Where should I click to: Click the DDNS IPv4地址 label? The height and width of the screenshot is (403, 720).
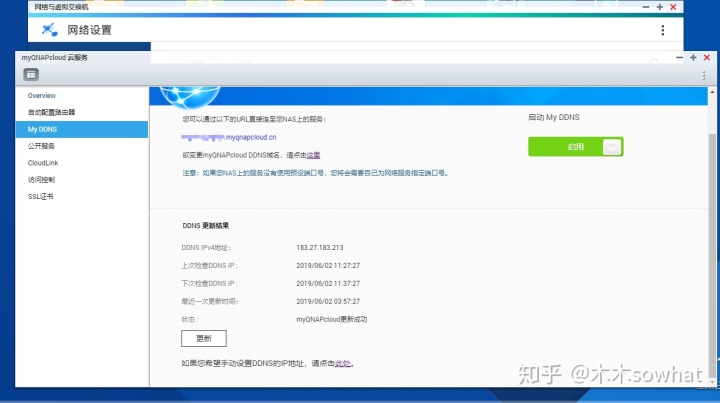[206, 247]
